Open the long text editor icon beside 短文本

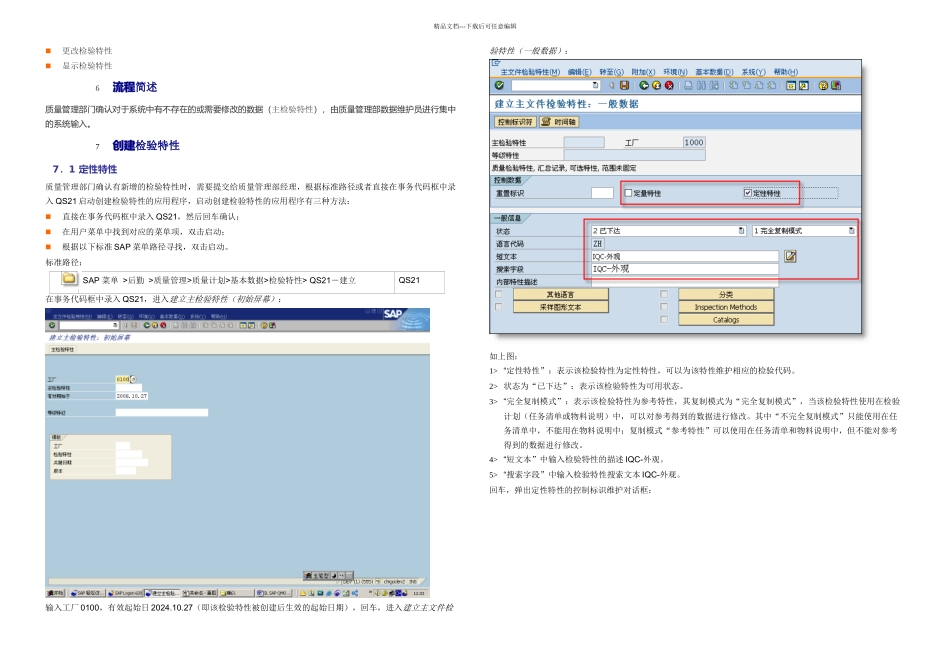click(x=790, y=256)
